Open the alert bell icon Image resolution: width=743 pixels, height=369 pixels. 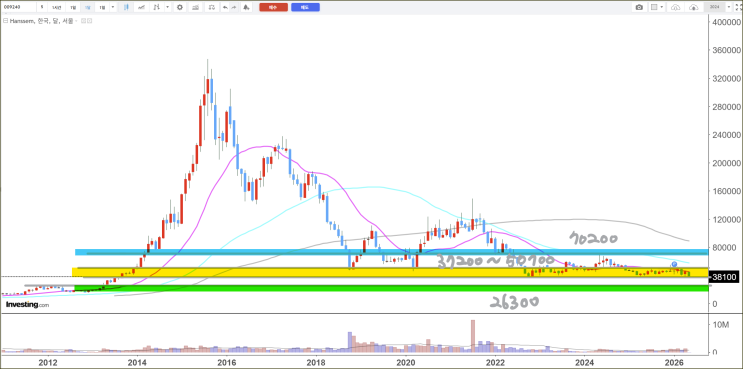[246, 7]
